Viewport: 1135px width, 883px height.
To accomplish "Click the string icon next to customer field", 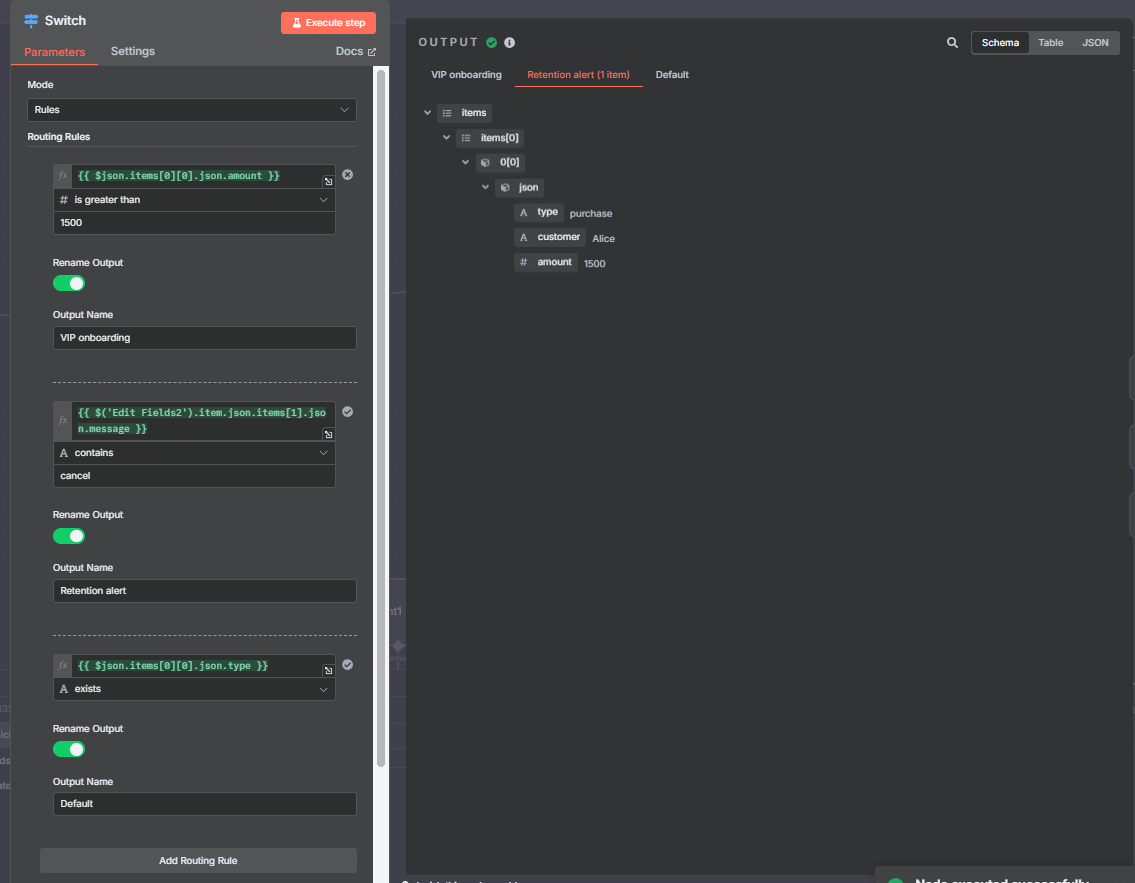I will pos(523,237).
